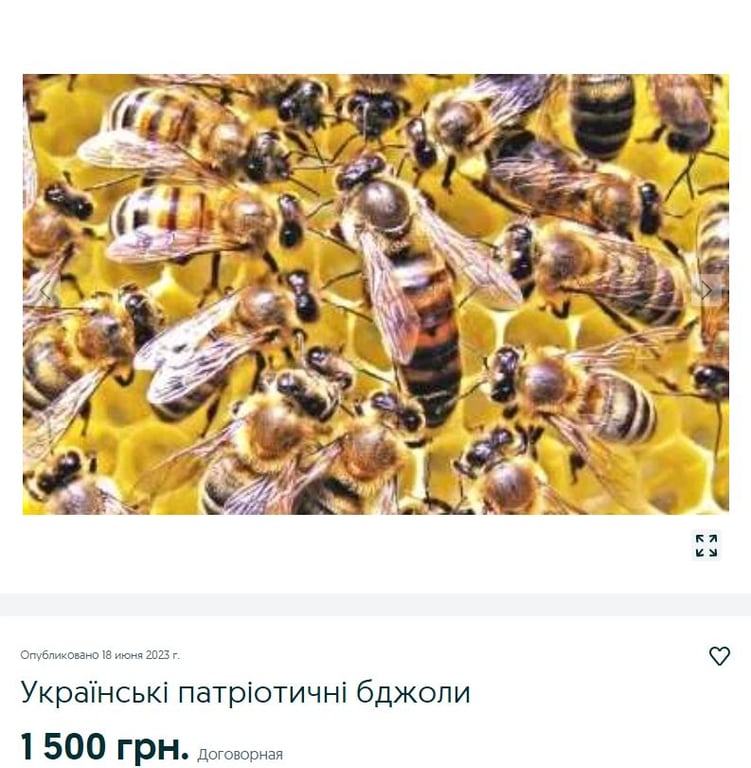The image size is (751, 768).
Task: Click the gray divider bar below gallery
Action: [375, 605]
